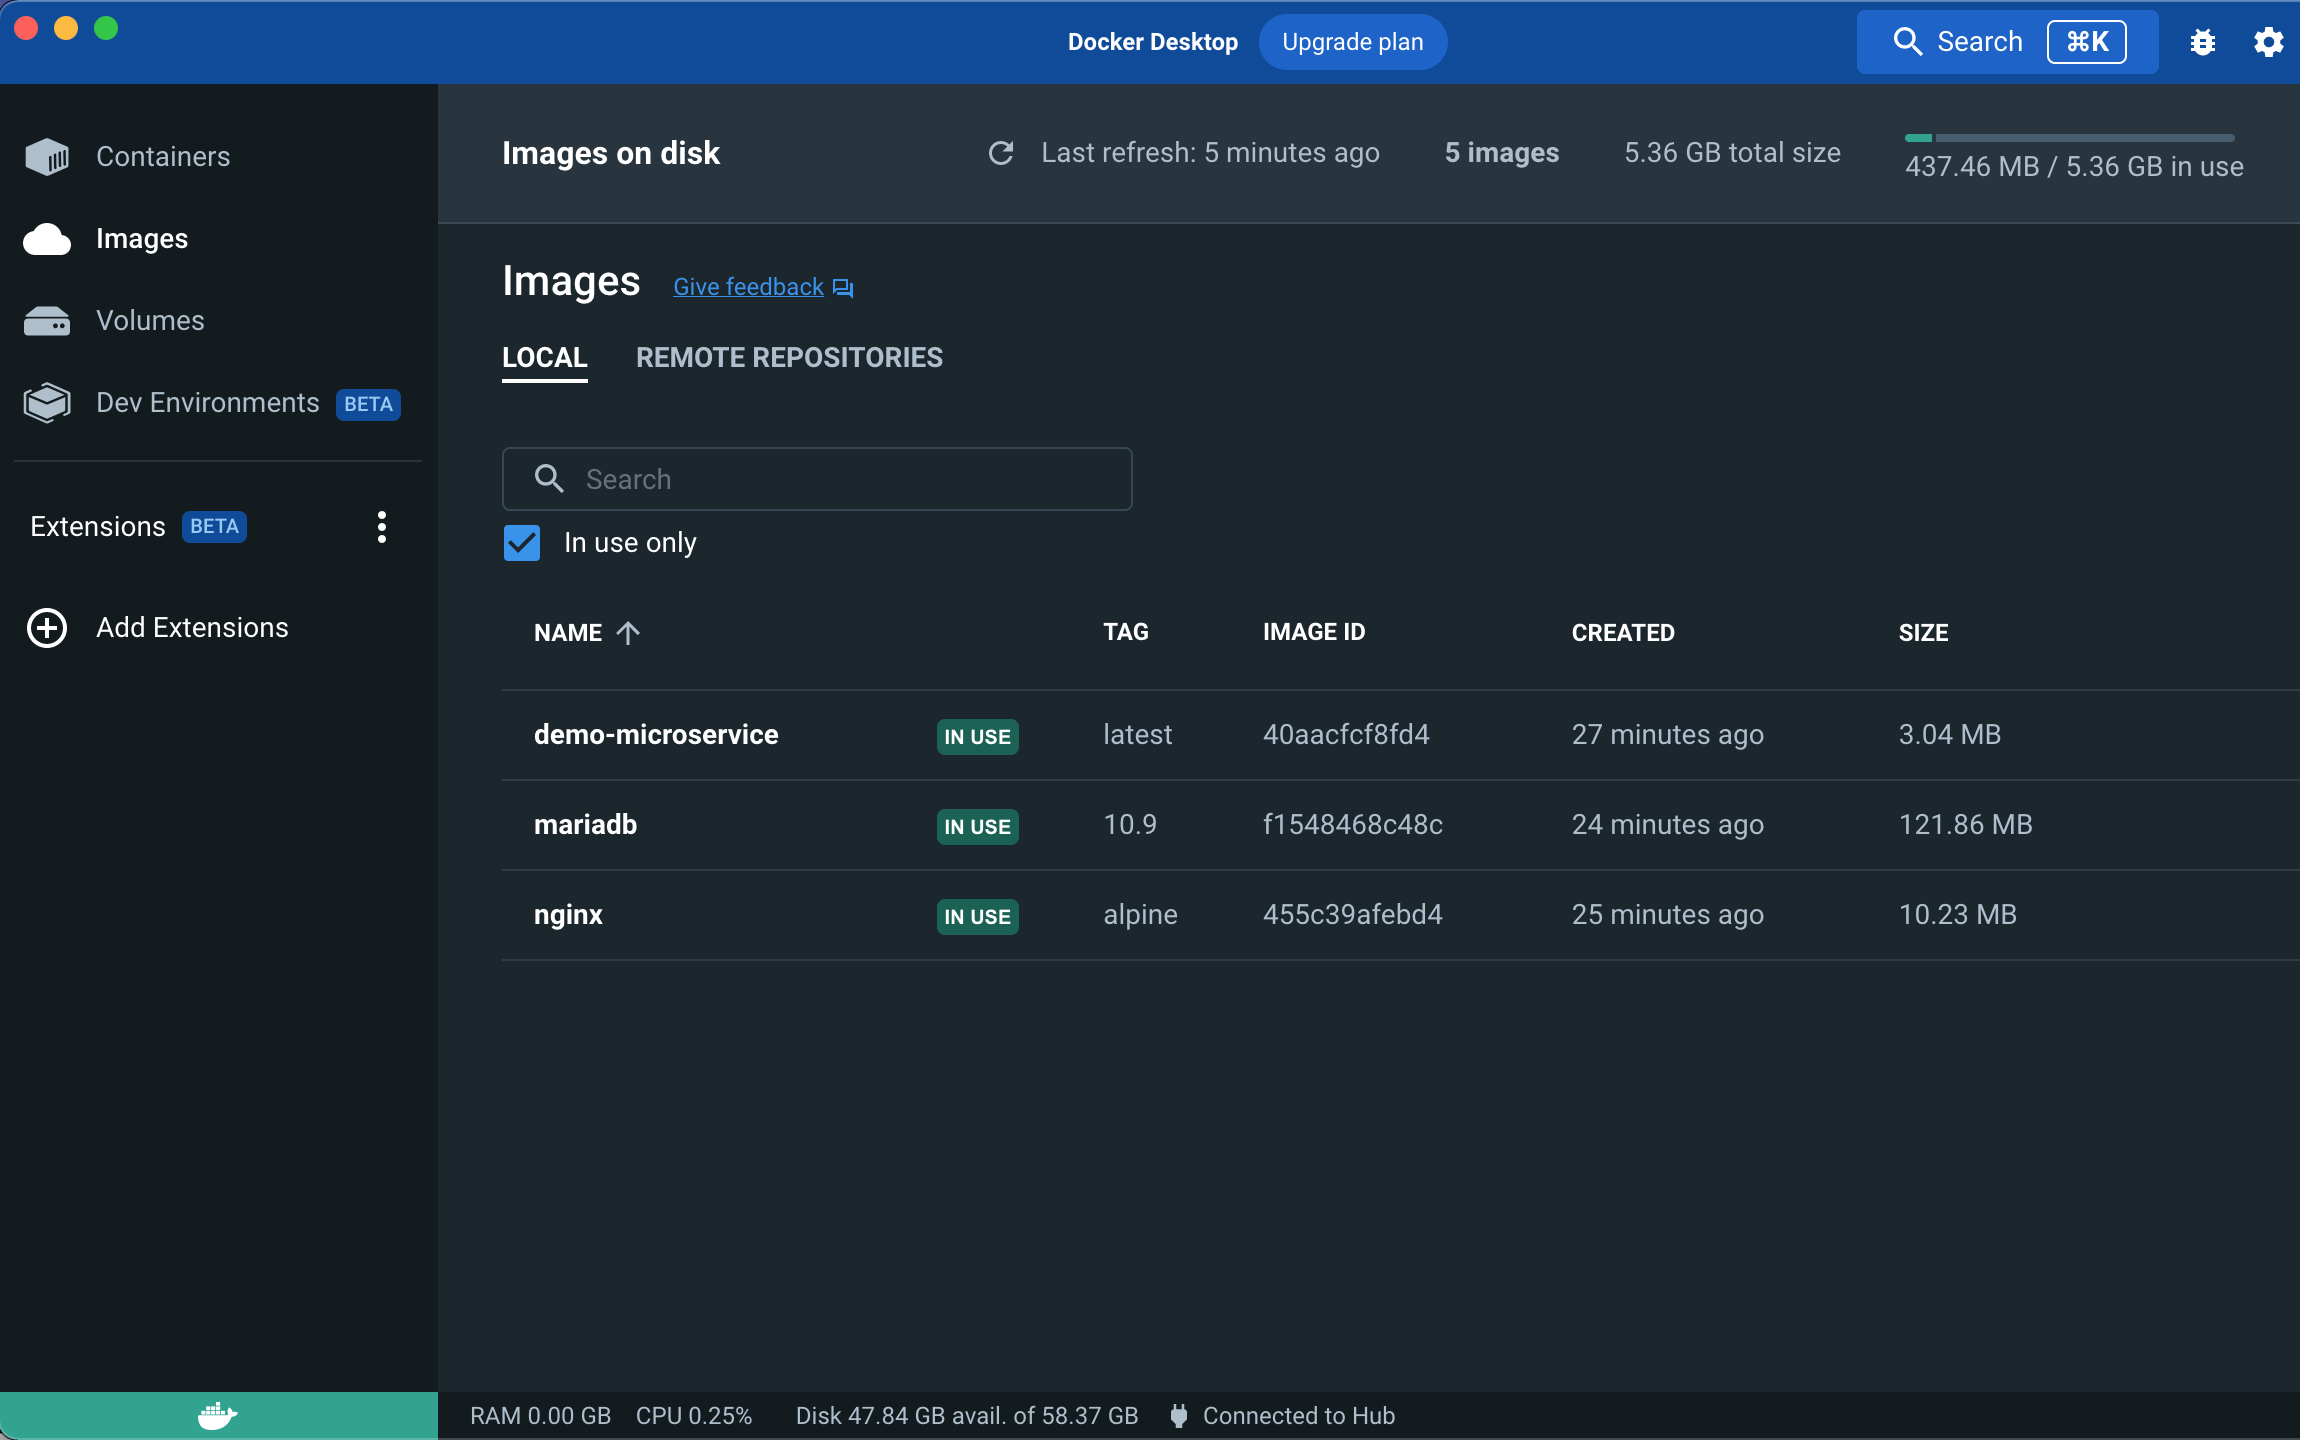The height and width of the screenshot is (1440, 2300).
Task: Open the Containers section icon
Action: tap(47, 157)
